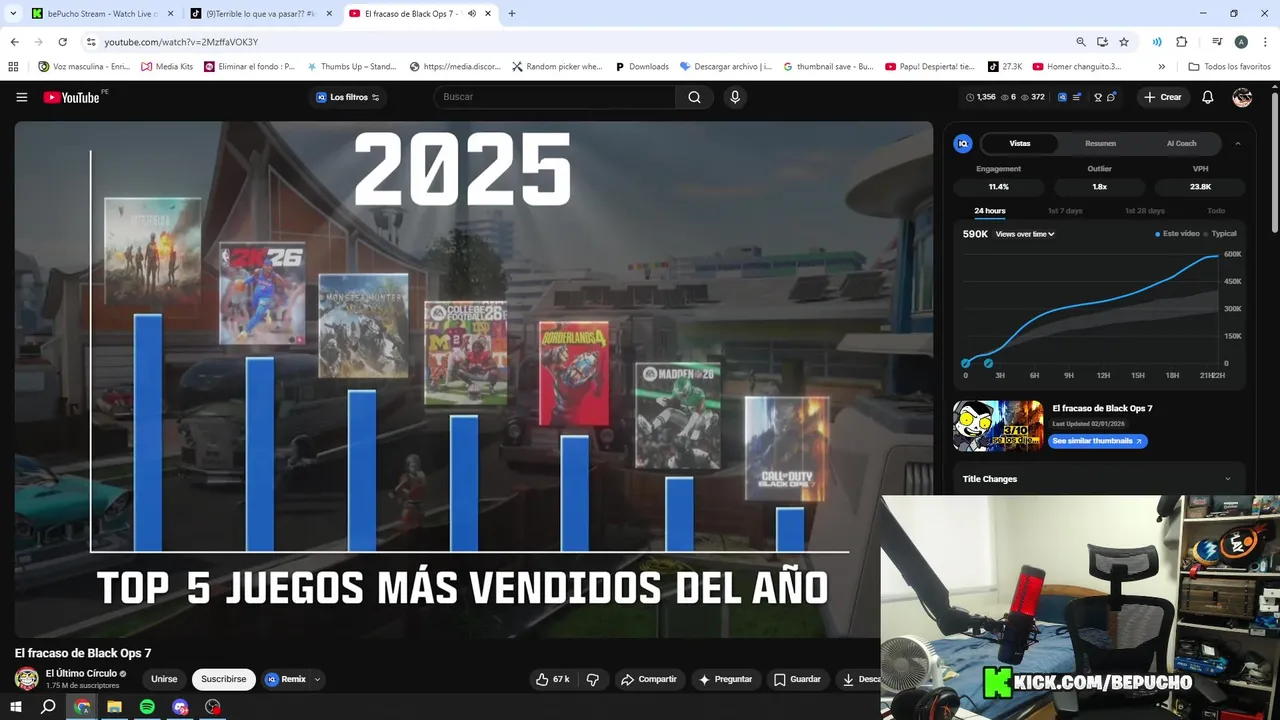Open the account avatar menu

[1242, 97]
